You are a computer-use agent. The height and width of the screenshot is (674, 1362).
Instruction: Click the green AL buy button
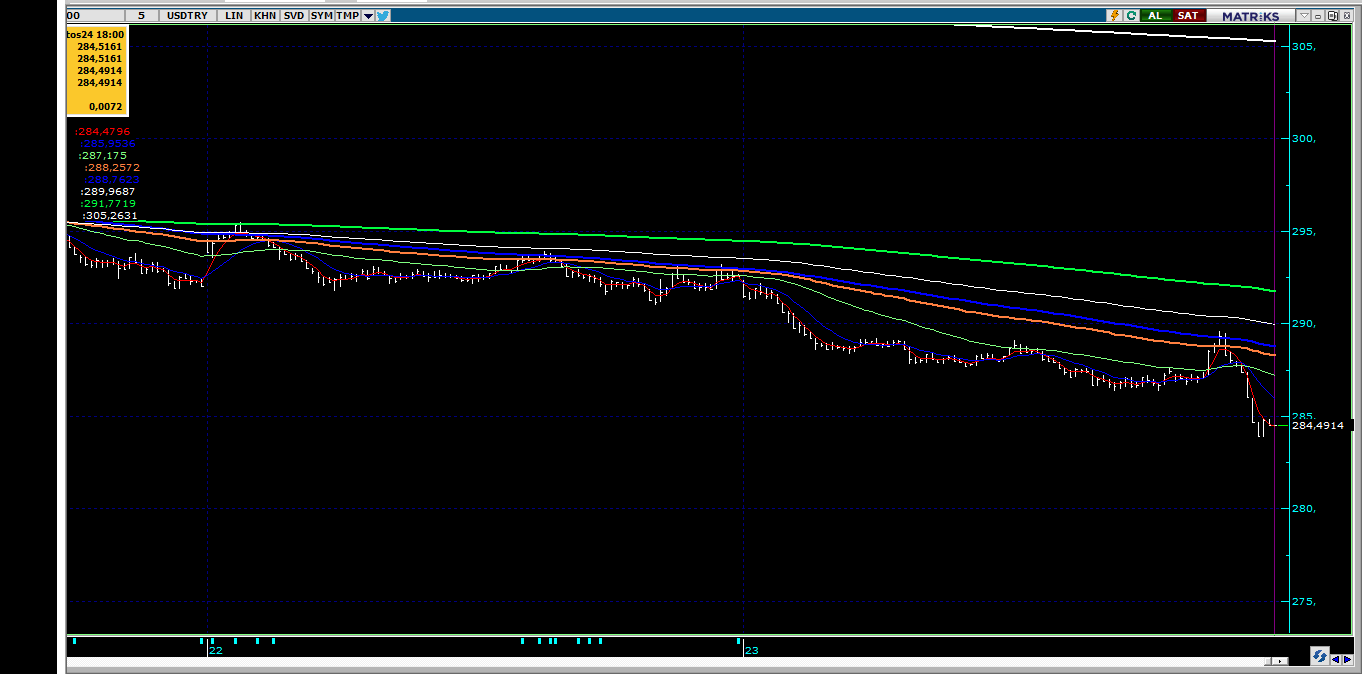pos(1156,15)
